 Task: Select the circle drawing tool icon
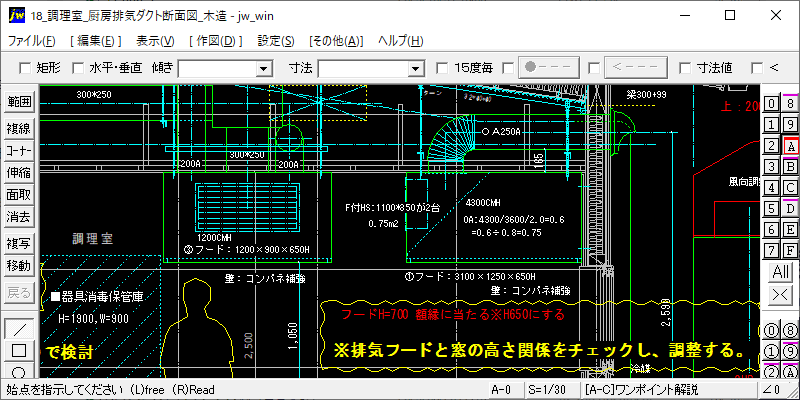(x=19, y=370)
